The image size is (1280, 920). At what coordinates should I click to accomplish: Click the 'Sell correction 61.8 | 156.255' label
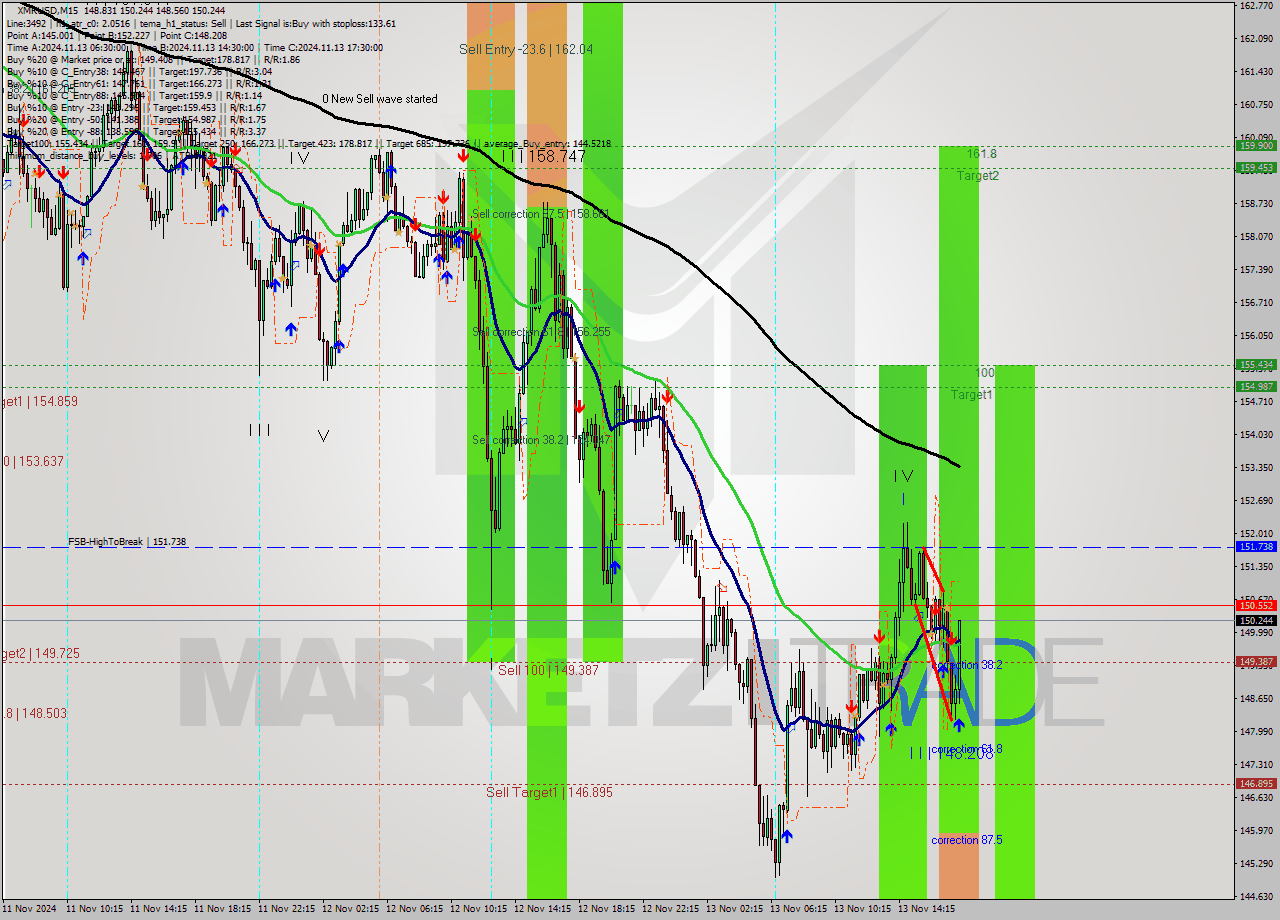pos(541,332)
